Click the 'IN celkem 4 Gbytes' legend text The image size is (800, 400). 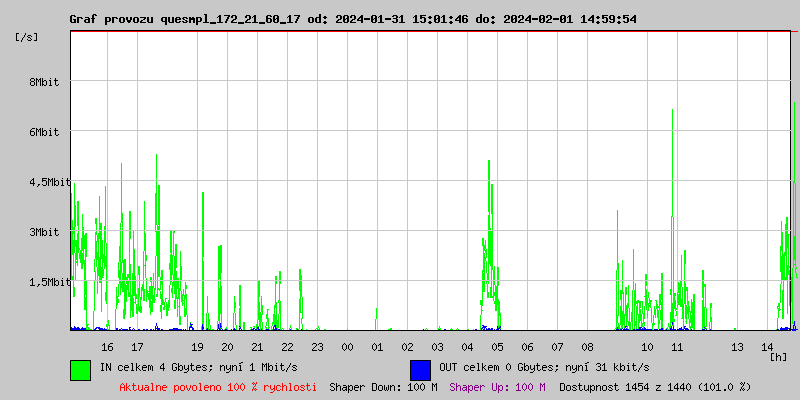(x=198, y=368)
